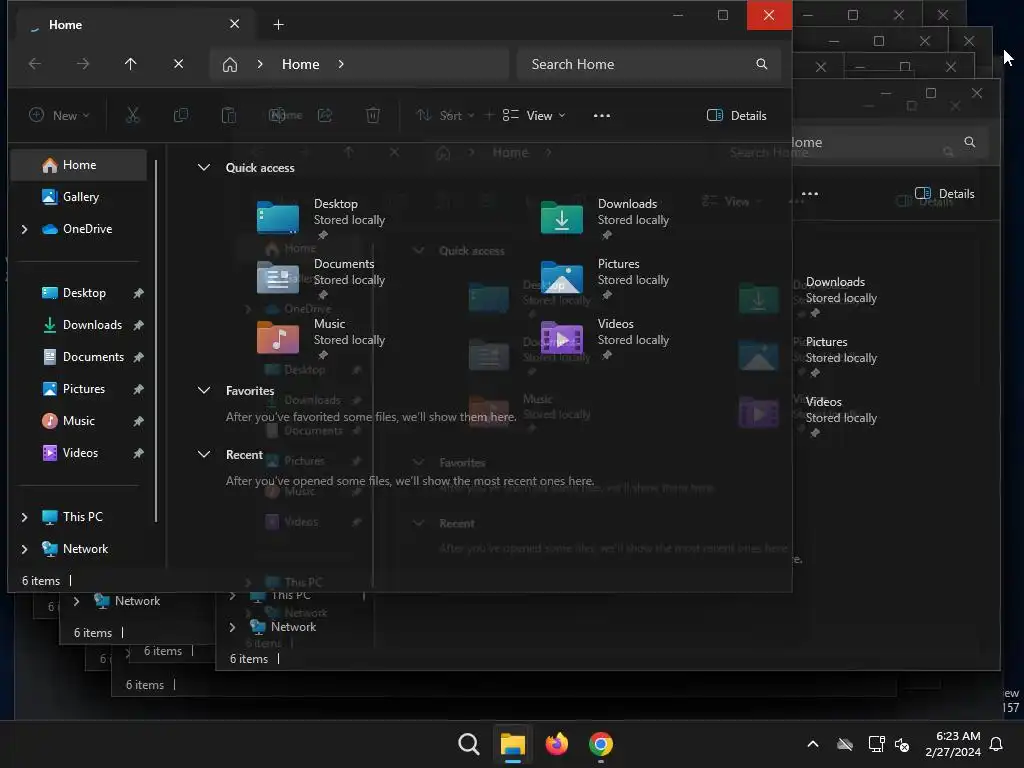Viewport: 1024px width, 768px height.
Task: Click the navigation pane scrollbar
Action: (x=156, y=341)
